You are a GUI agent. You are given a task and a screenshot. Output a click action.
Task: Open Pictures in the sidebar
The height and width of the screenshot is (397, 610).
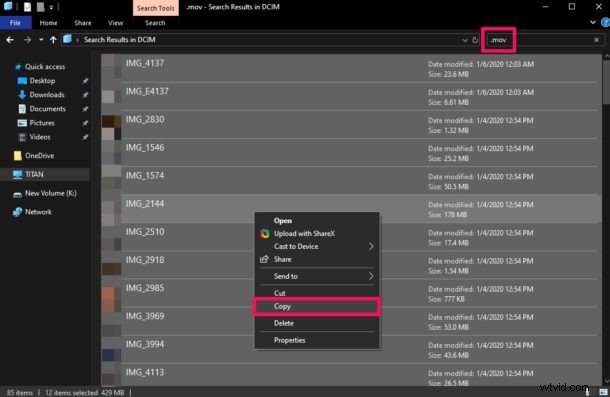(42, 123)
